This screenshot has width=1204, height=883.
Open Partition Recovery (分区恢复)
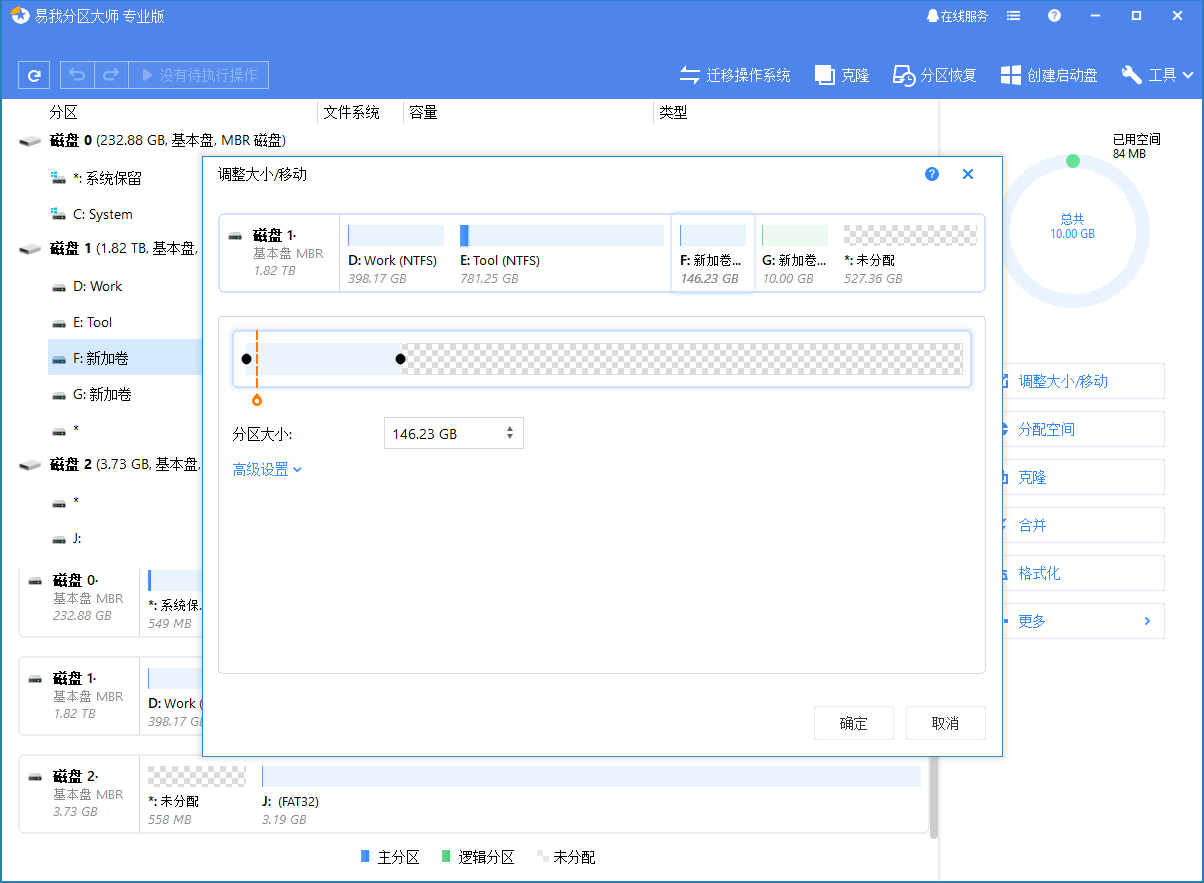coord(935,75)
